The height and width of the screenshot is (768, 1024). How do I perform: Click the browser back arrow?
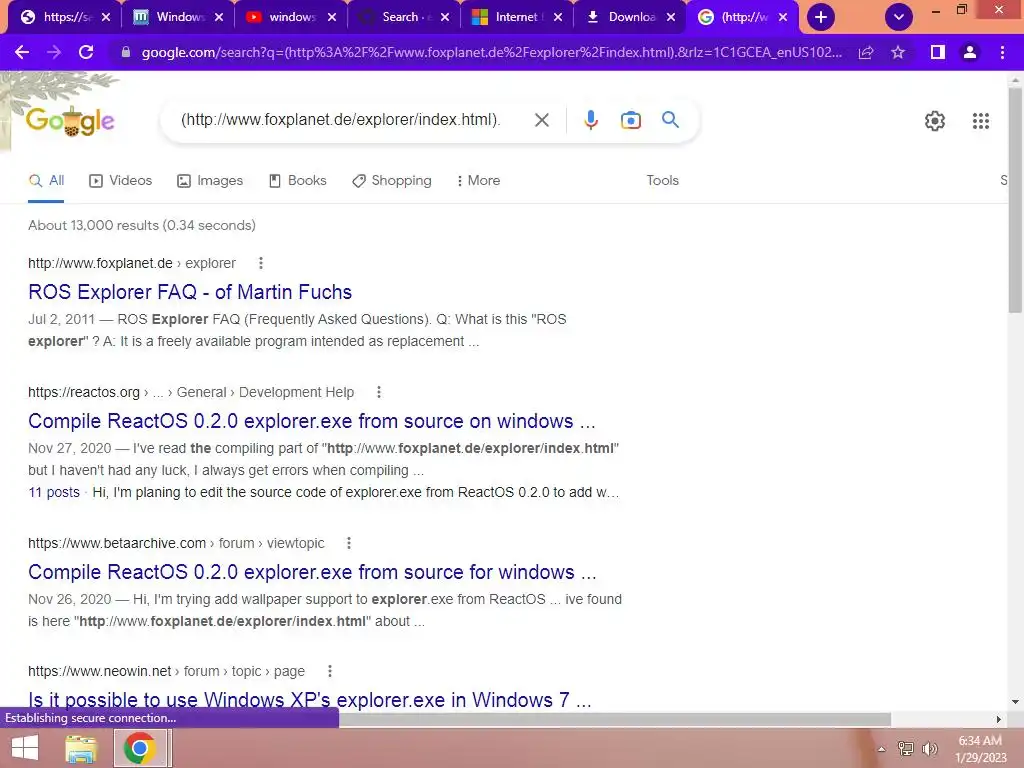[22, 52]
